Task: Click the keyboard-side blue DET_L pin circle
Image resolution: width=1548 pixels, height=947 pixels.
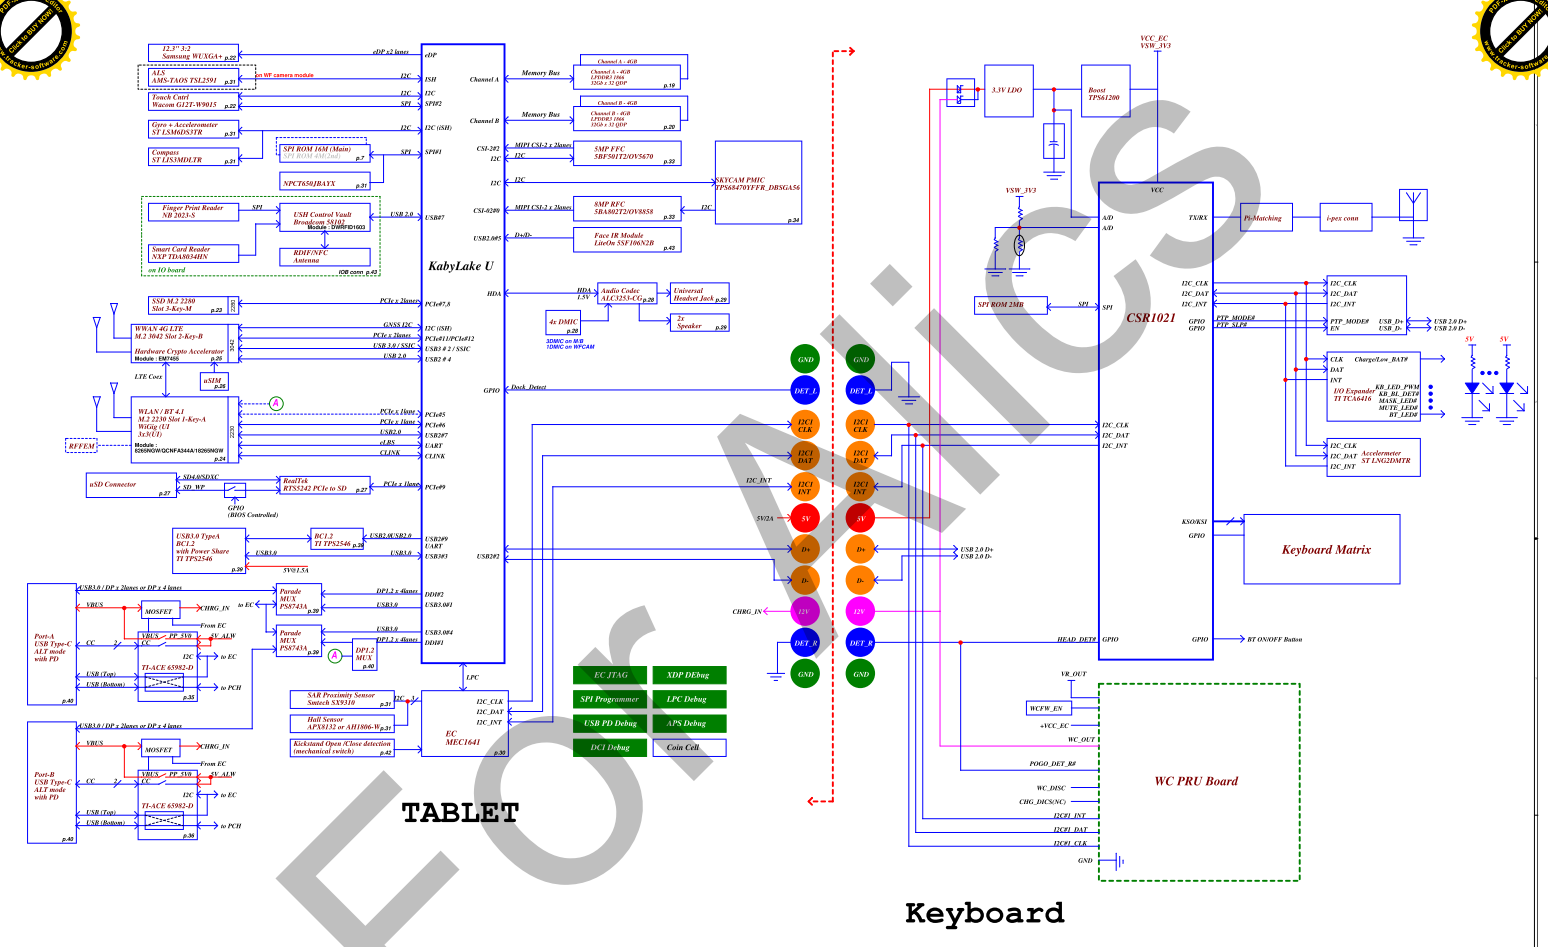Action: pyautogui.click(x=860, y=391)
